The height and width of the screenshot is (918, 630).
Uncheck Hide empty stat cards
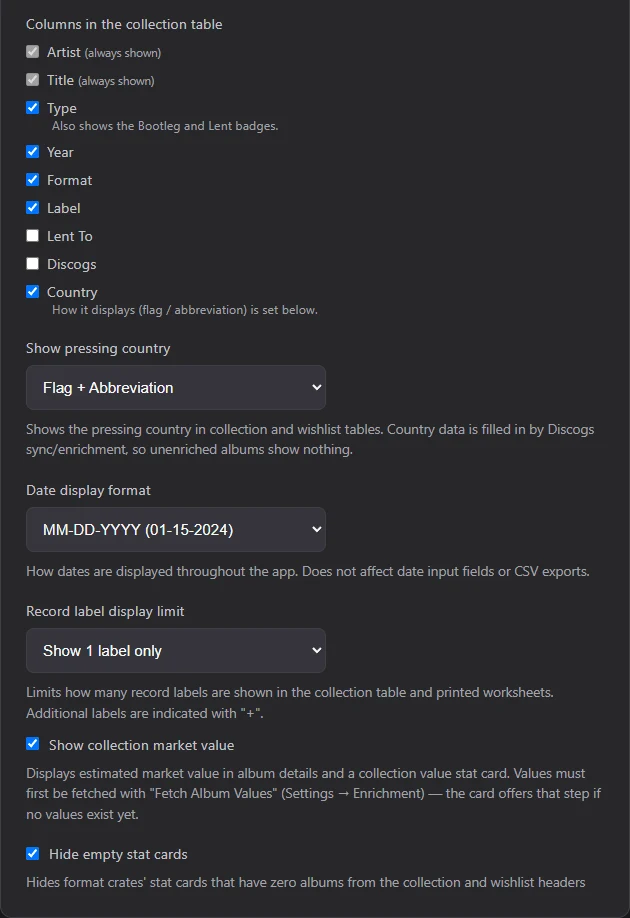click(x=33, y=854)
